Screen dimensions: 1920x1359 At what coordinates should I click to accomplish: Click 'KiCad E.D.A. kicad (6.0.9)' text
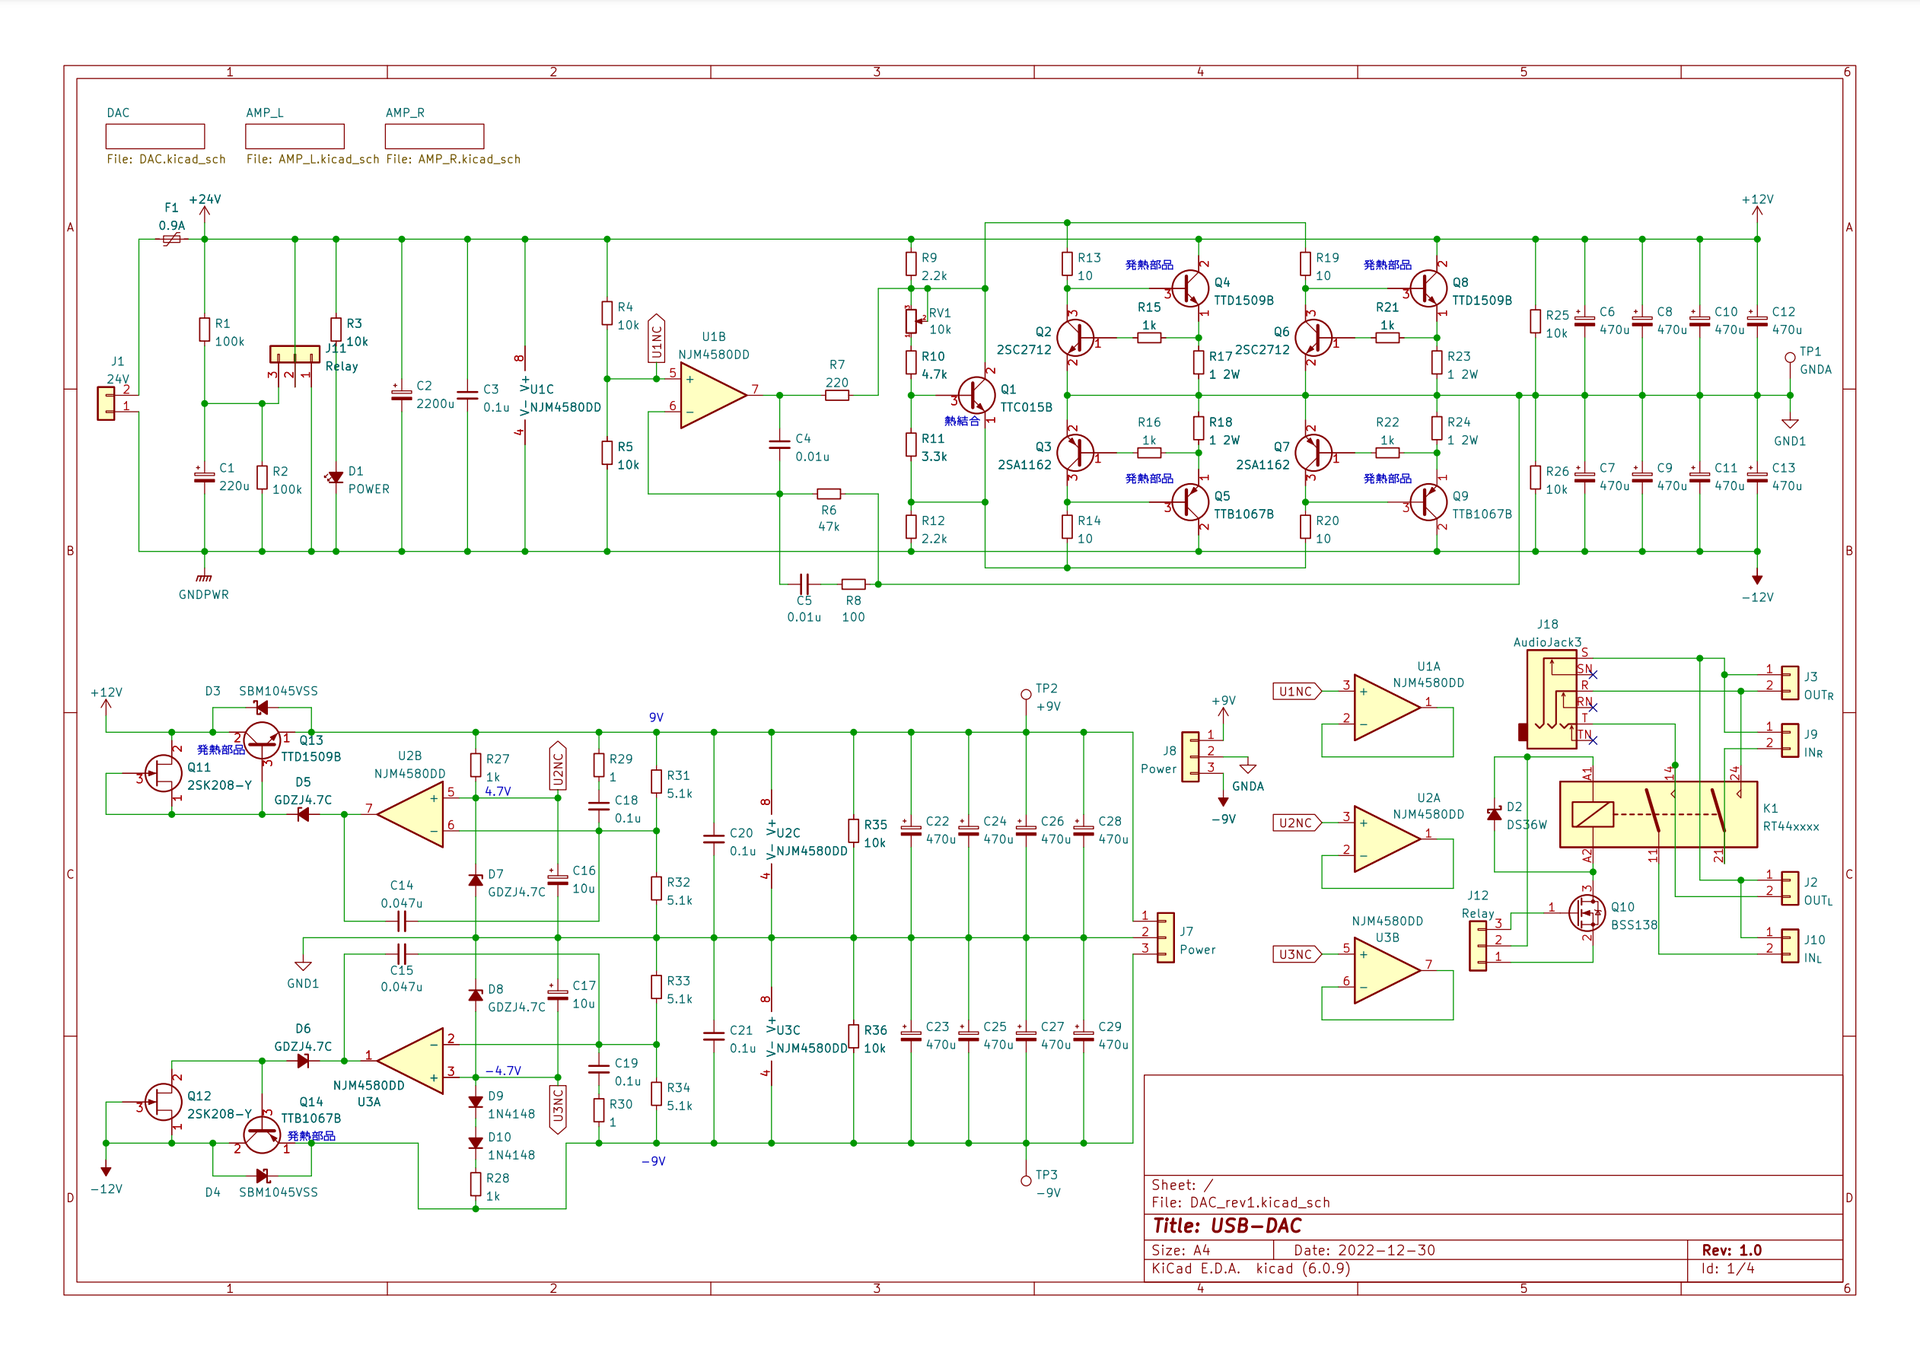tap(1251, 1269)
